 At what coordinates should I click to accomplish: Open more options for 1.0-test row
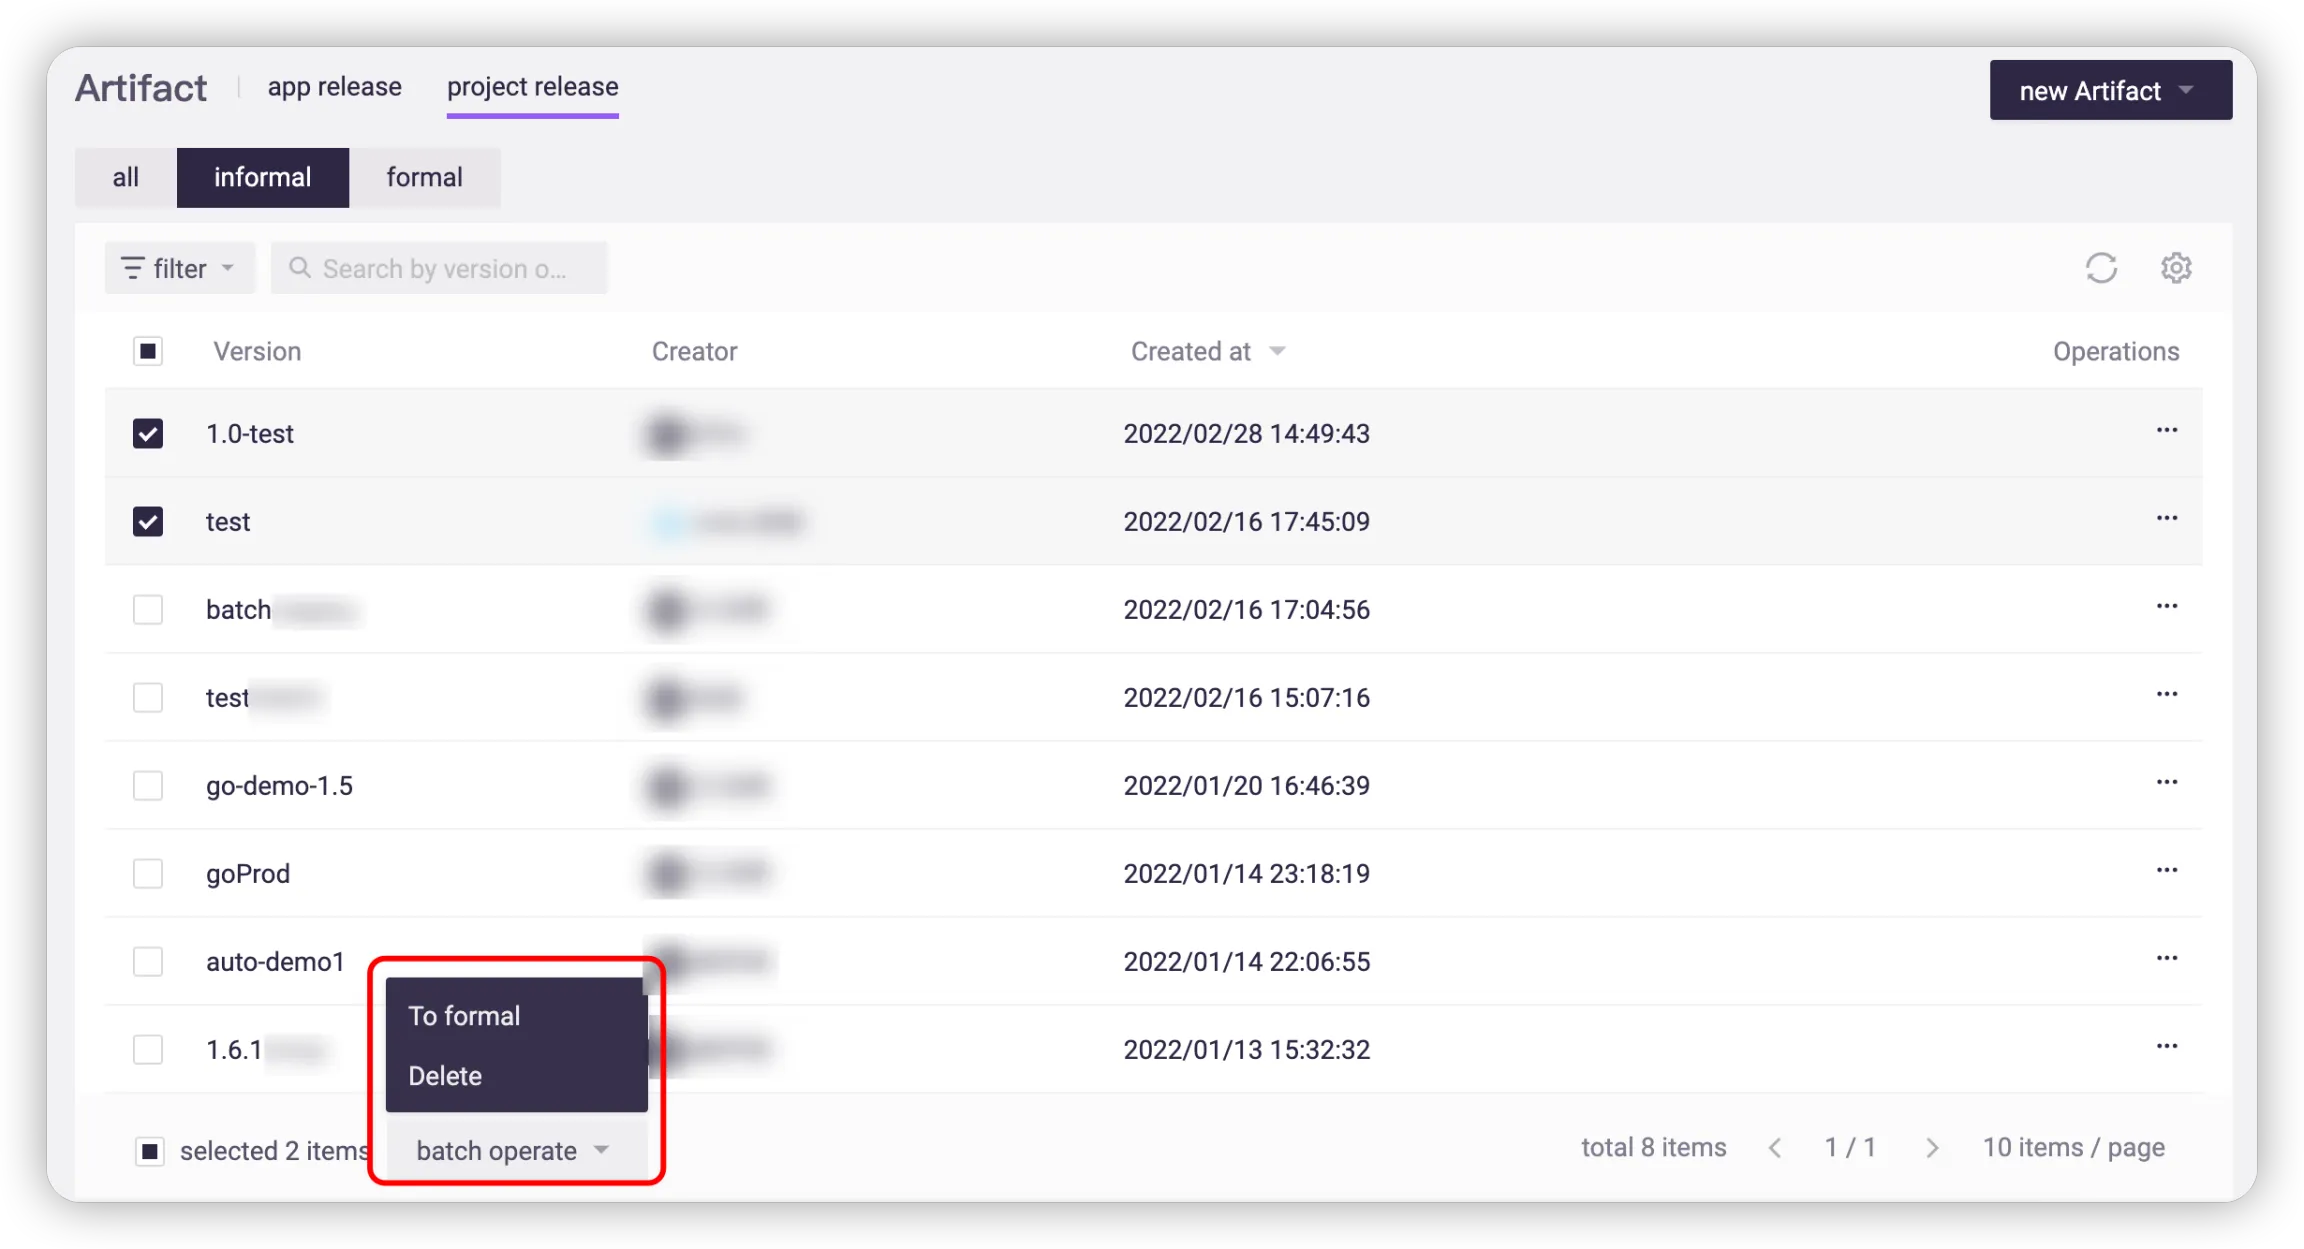(x=2166, y=431)
